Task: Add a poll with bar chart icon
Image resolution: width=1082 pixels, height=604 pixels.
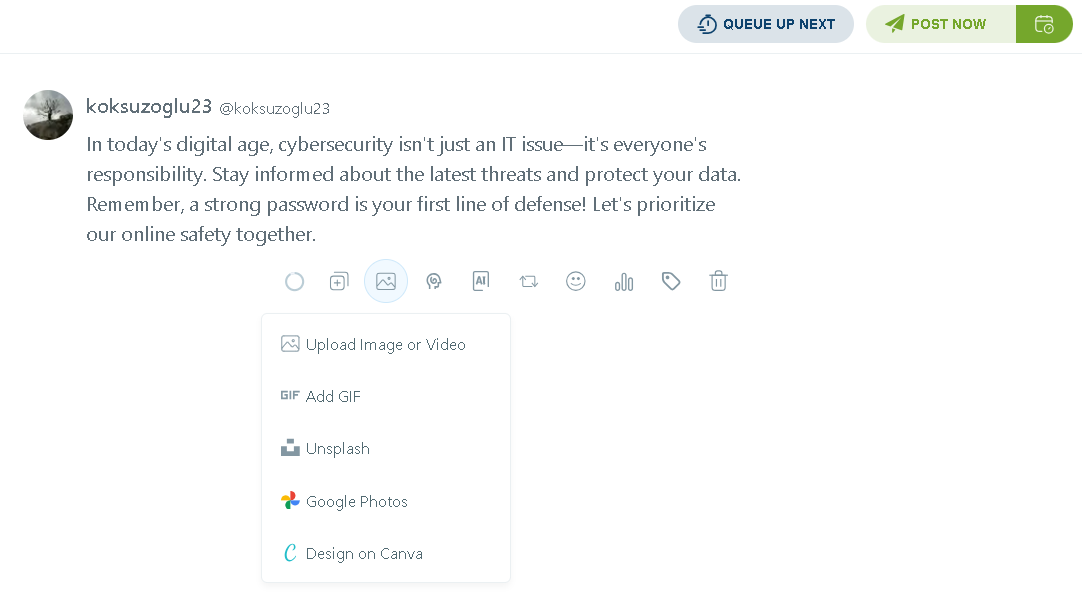Action: pyautogui.click(x=624, y=282)
